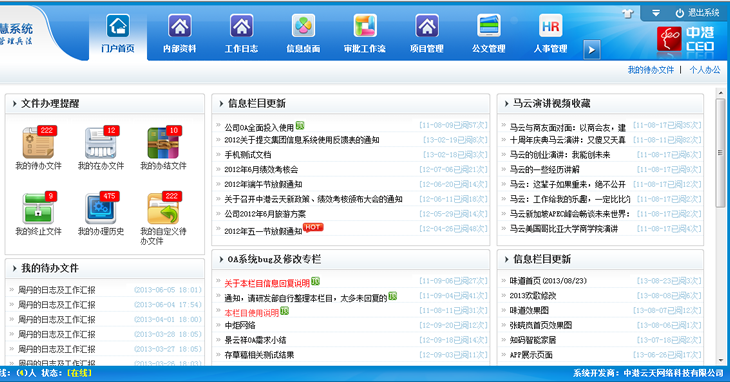Open the 门户首页 home icon
The image size is (730, 382).
tap(118, 26)
